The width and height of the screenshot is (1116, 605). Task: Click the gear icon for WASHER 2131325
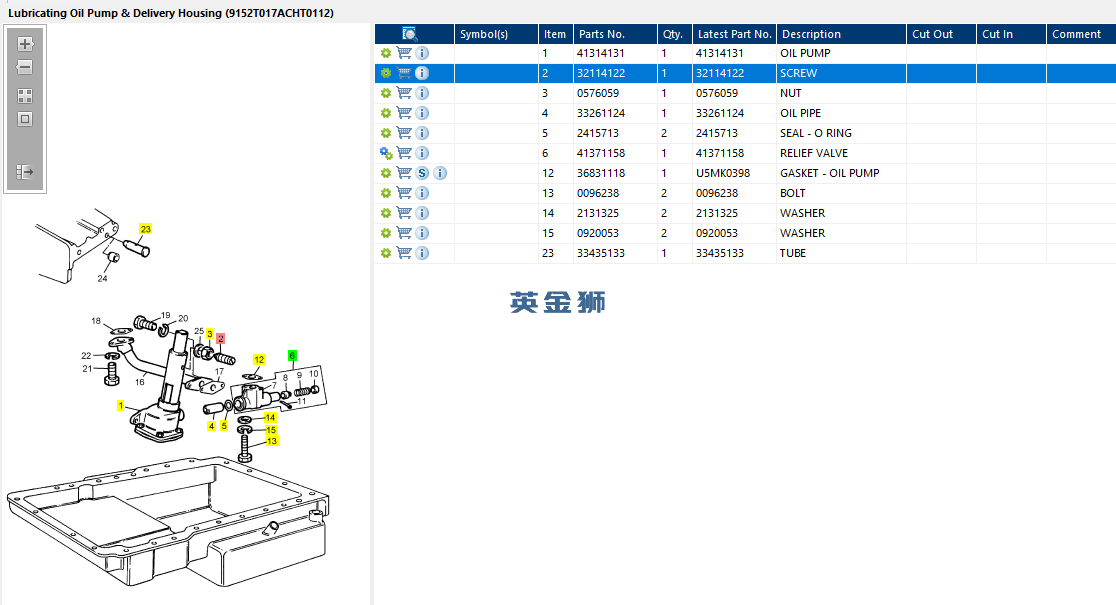pyautogui.click(x=386, y=213)
